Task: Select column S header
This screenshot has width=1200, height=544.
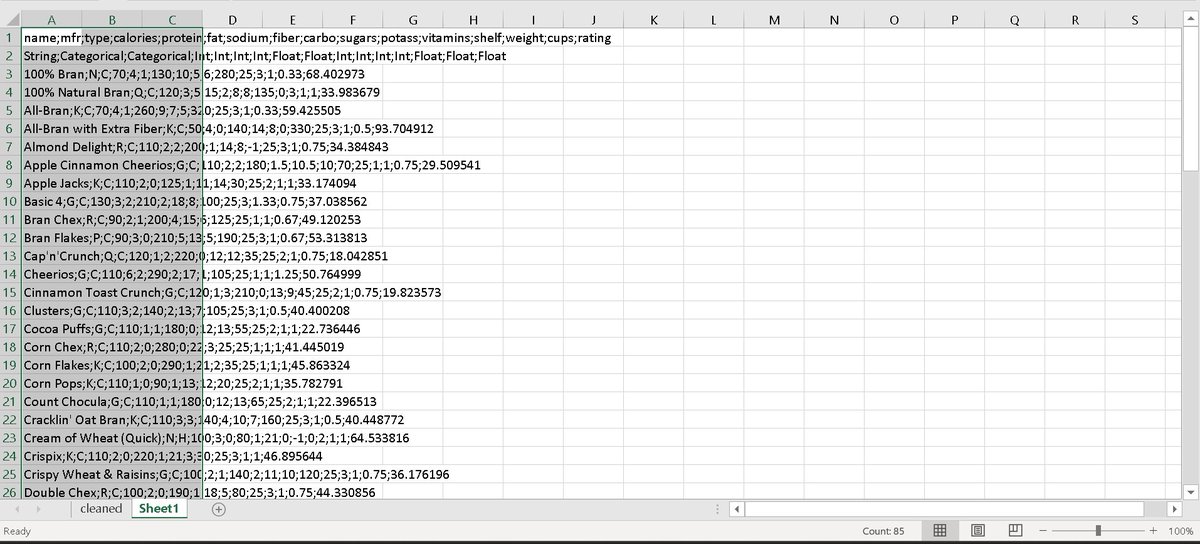Action: [1135, 18]
